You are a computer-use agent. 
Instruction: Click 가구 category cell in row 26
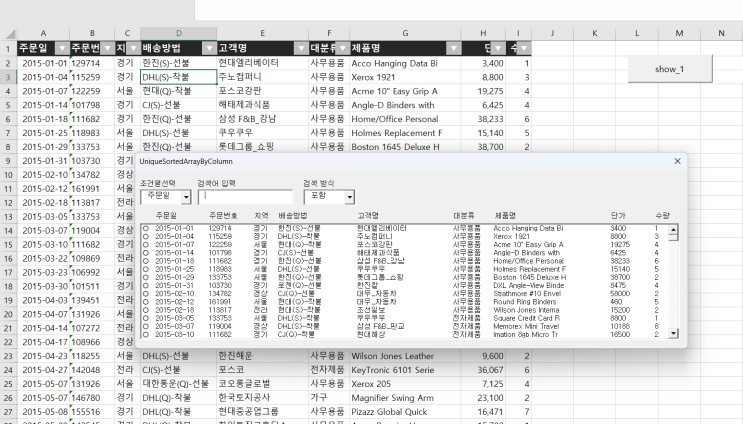pyautogui.click(x=329, y=398)
